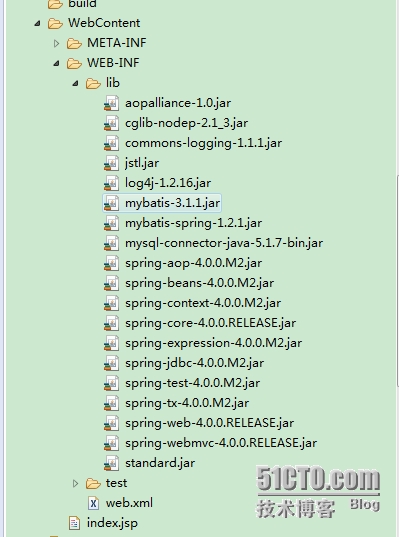Click the lib folder icon
The height and width of the screenshot is (537, 399).
pyautogui.click(x=93, y=83)
